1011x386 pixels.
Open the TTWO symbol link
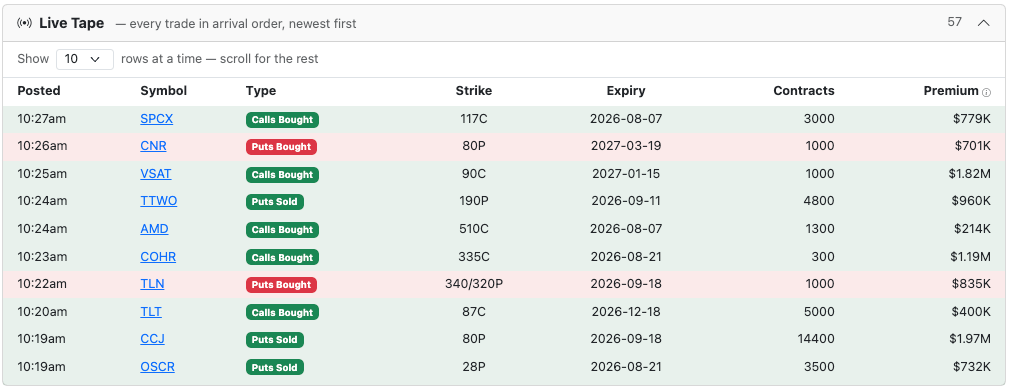[x=159, y=201]
